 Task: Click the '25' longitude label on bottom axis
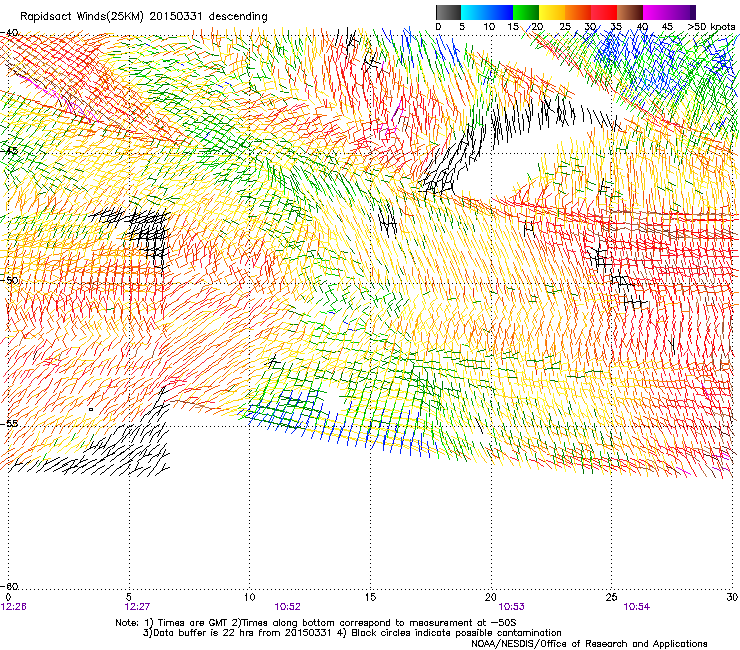point(611,597)
